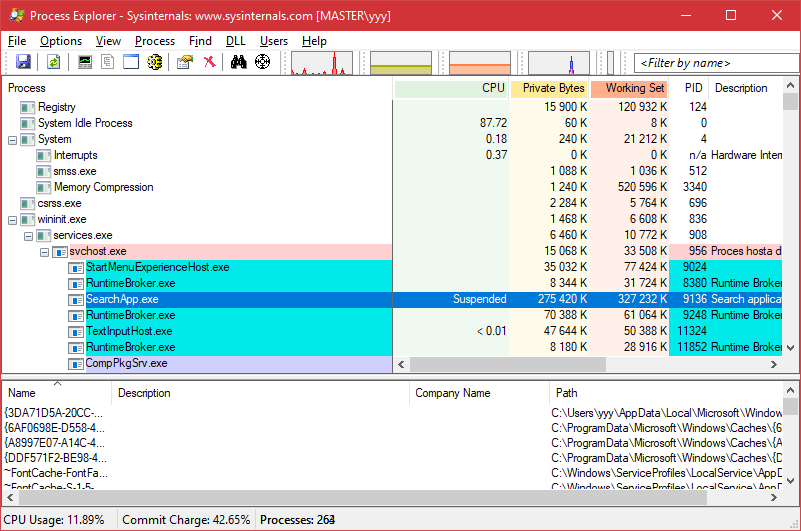Sort by the CPU column header
The image size is (801, 531).
452,88
